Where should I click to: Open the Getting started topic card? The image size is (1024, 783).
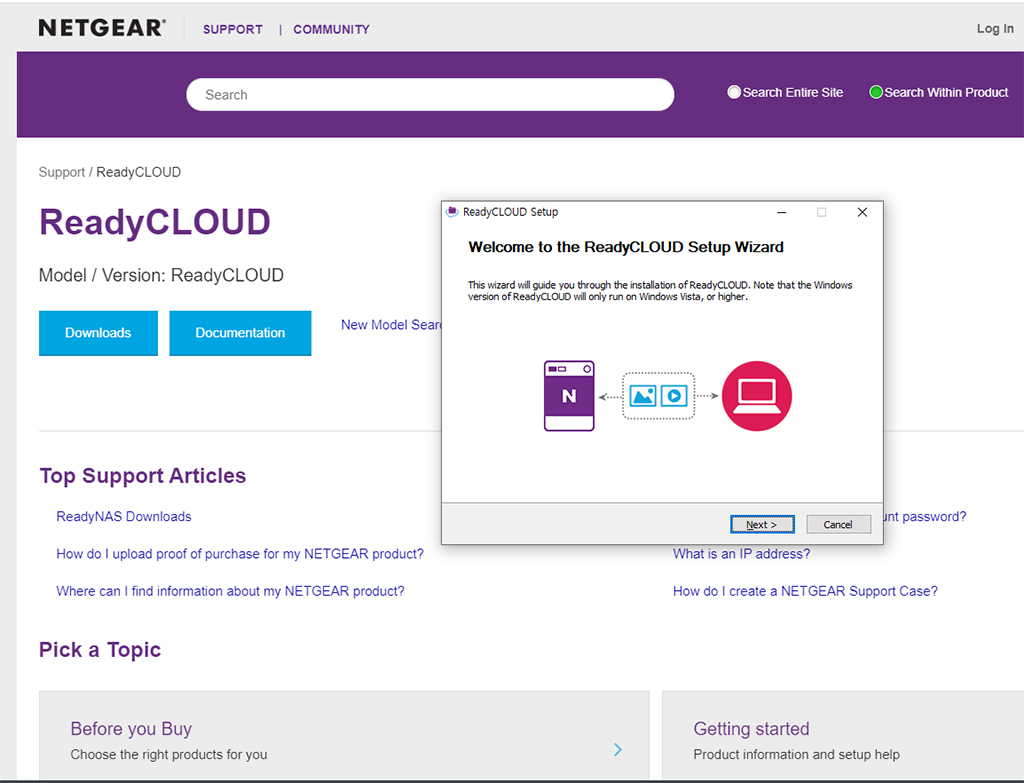click(842, 737)
